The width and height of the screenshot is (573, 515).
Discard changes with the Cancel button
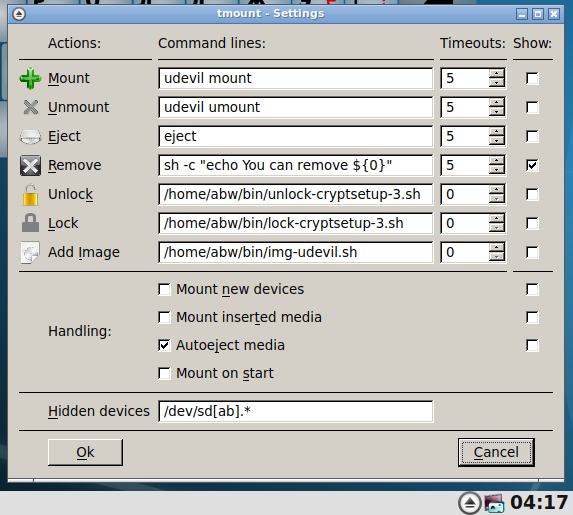pos(496,452)
